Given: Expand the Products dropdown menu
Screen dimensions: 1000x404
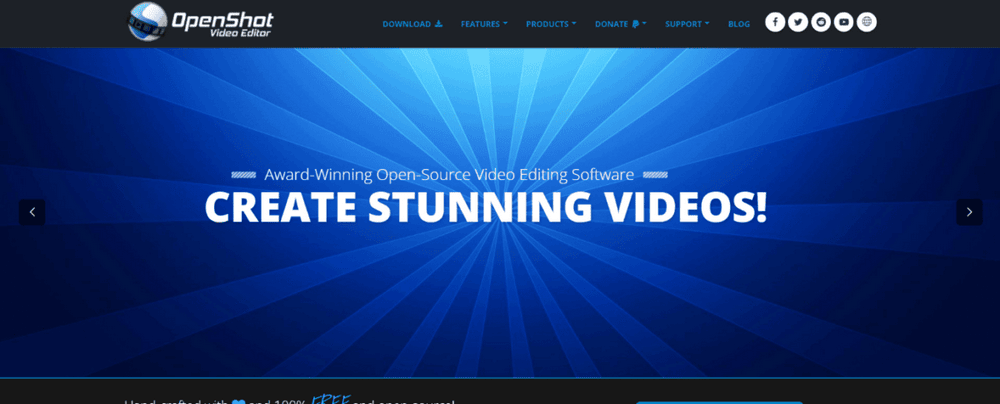Looking at the screenshot, I should coord(551,24).
